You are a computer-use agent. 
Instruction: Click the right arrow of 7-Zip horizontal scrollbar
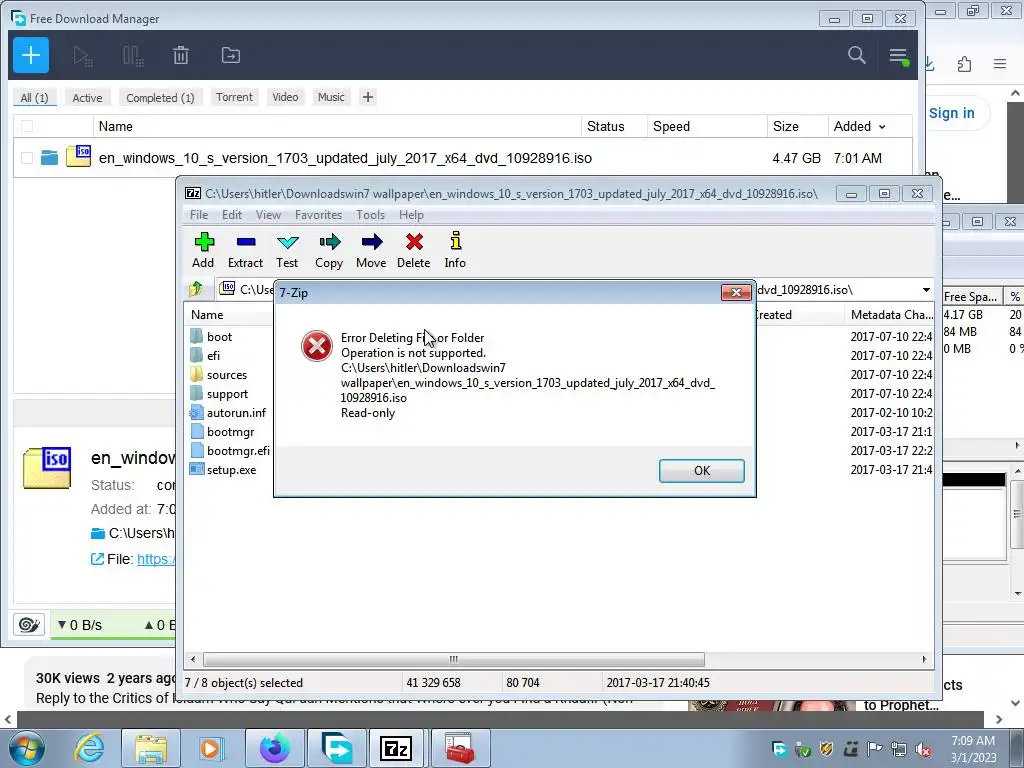pyautogui.click(x=924, y=659)
